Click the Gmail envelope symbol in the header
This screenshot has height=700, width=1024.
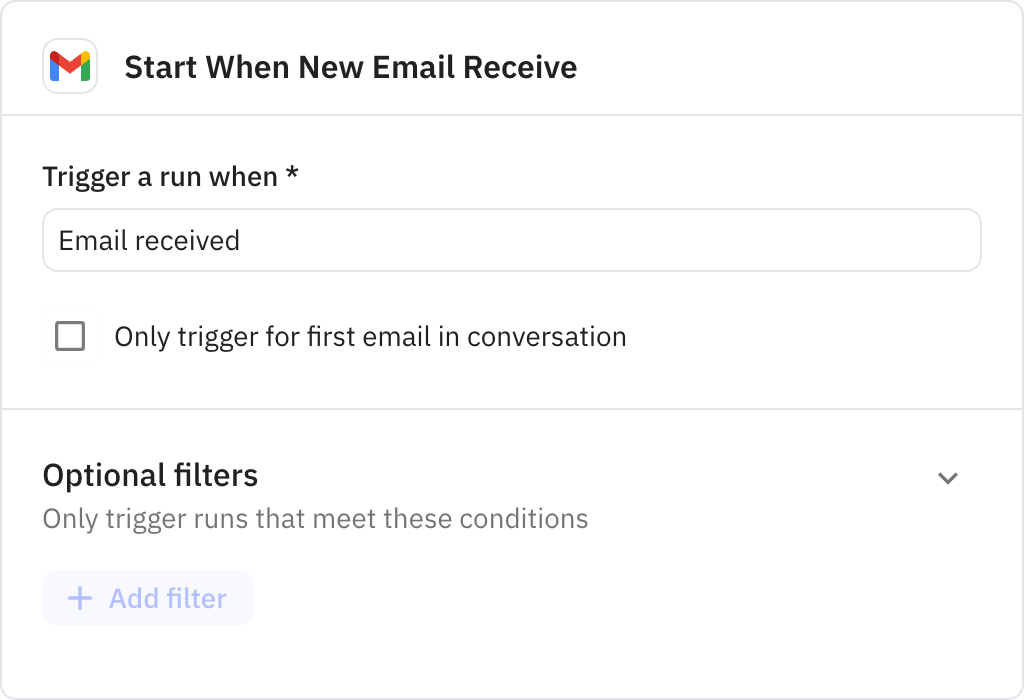(x=70, y=67)
